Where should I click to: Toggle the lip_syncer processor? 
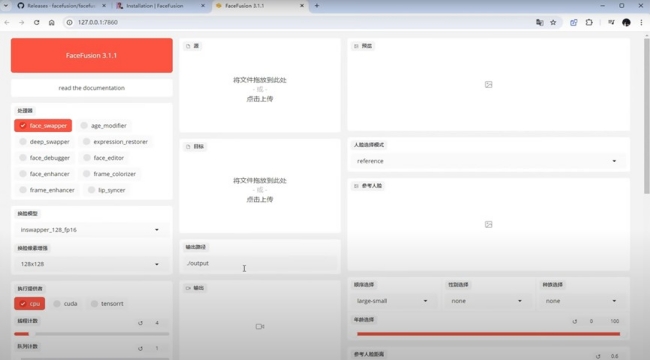107,190
